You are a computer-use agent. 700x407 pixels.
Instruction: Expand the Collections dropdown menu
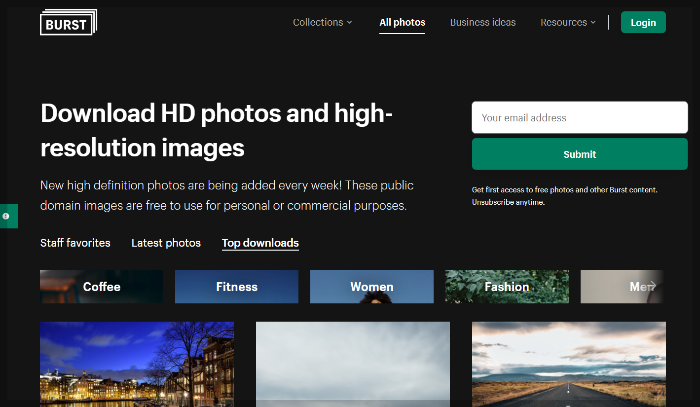[x=322, y=22]
